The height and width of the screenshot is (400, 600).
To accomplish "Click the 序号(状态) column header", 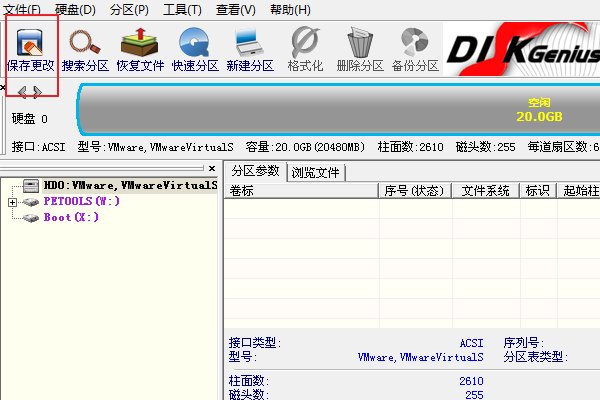I will click(415, 191).
